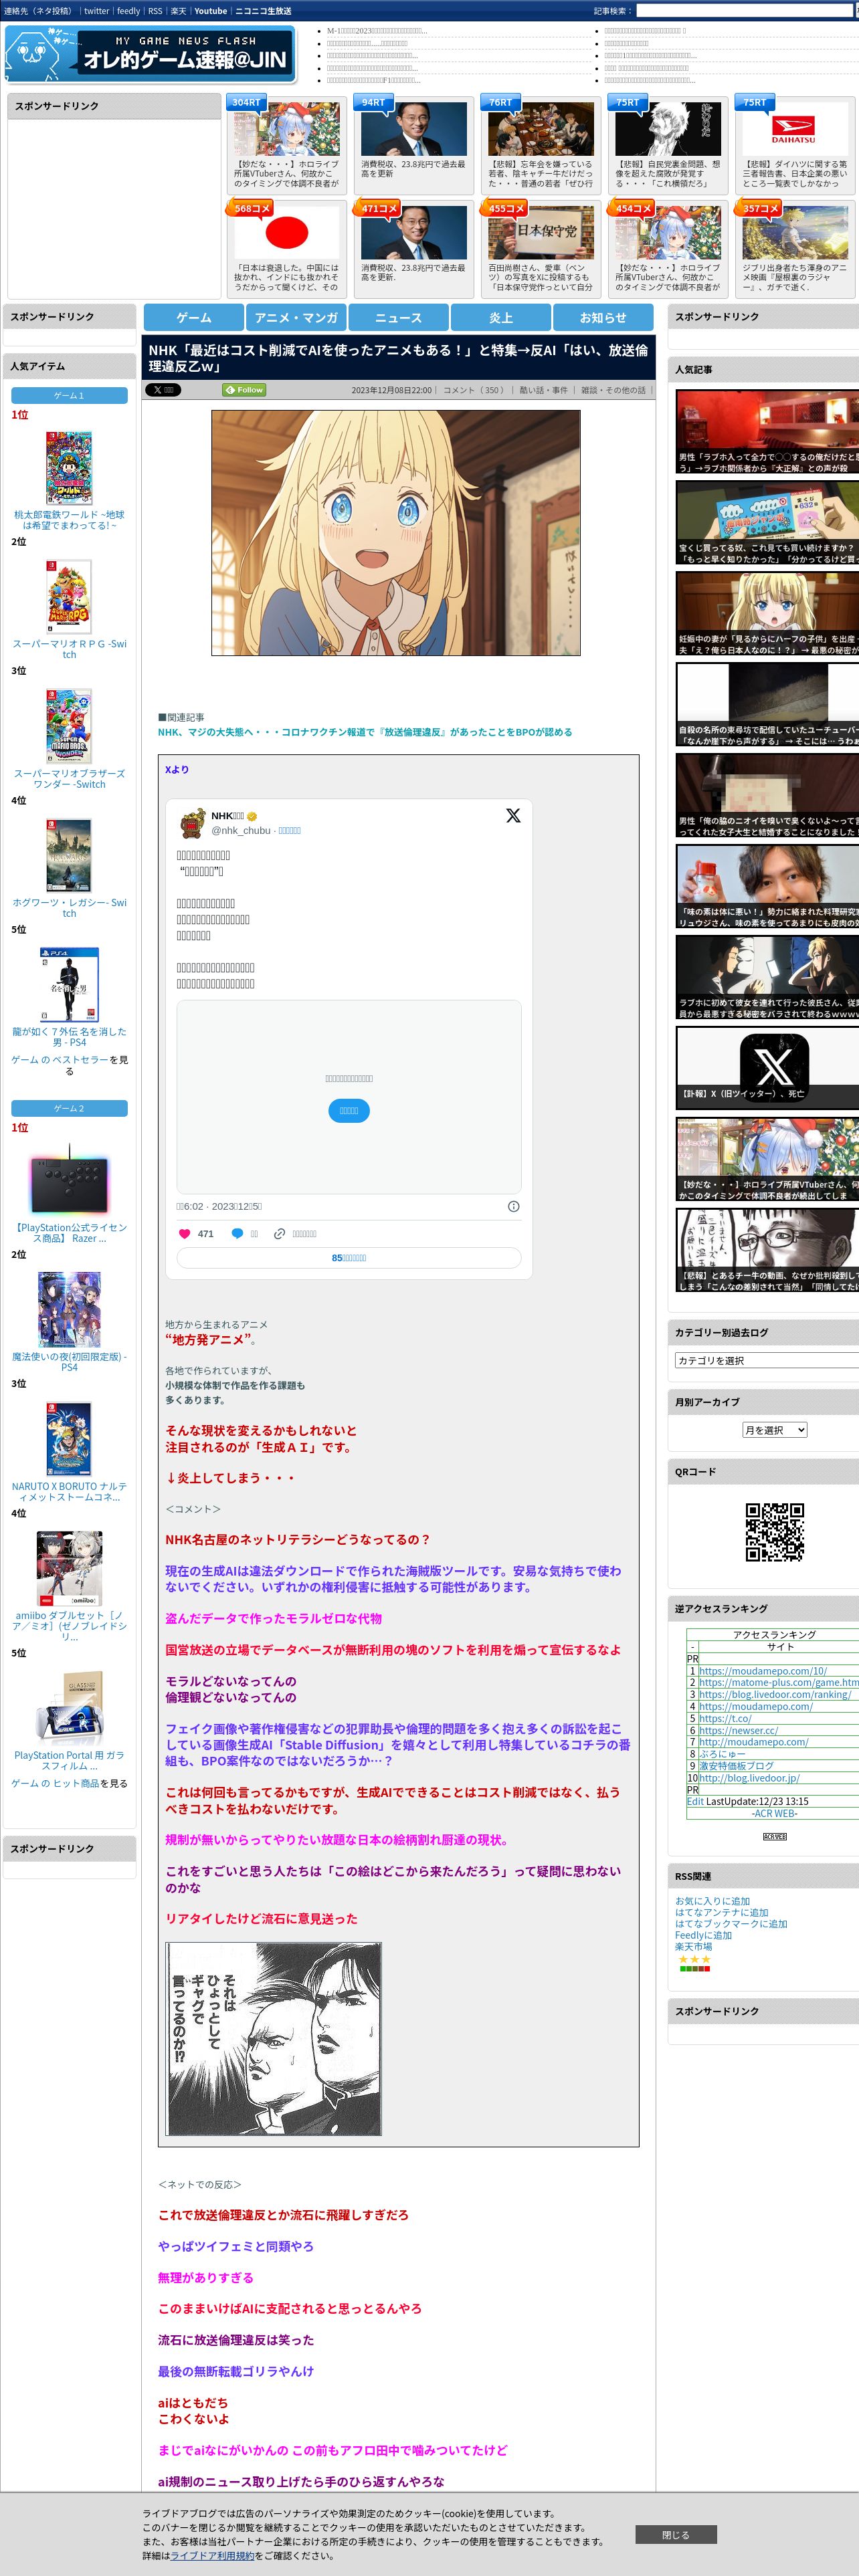This screenshot has height=2576, width=859.
Task: Click the ゲーム の ベストセラー link
Action: coord(60,1059)
